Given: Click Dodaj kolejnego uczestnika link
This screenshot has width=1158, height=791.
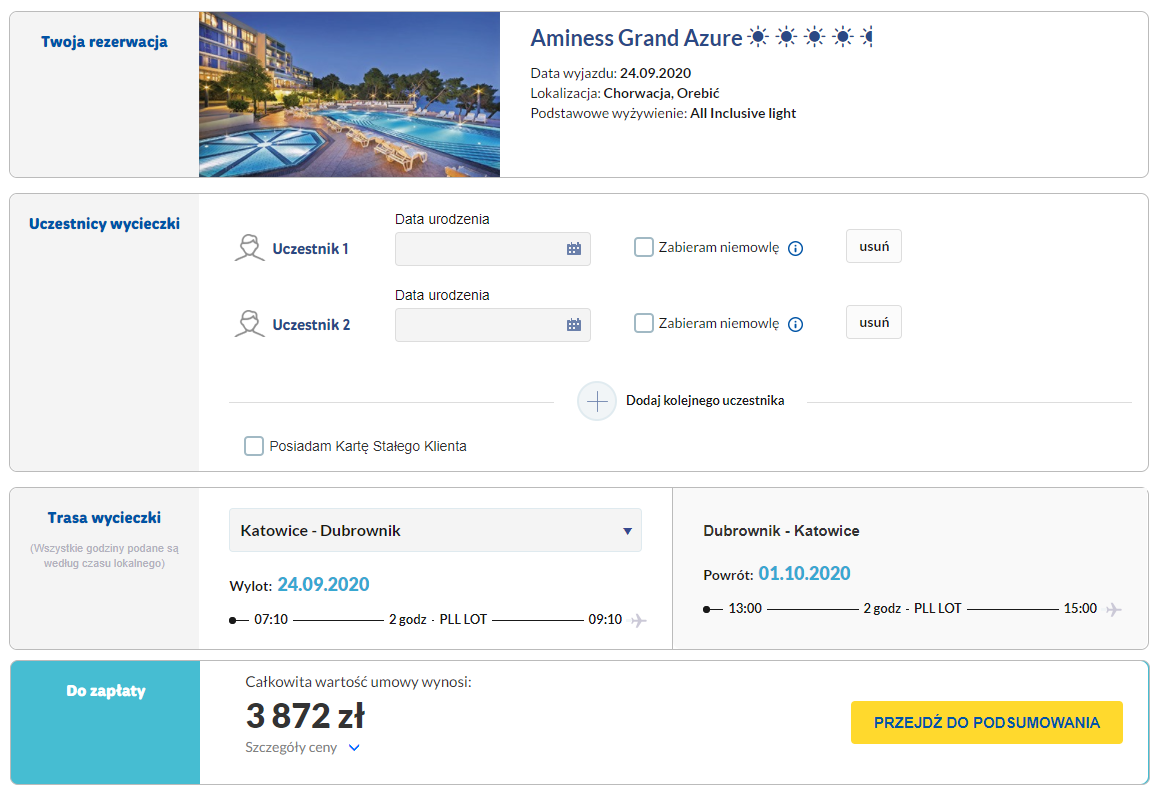Looking at the screenshot, I should pyautogui.click(x=705, y=400).
